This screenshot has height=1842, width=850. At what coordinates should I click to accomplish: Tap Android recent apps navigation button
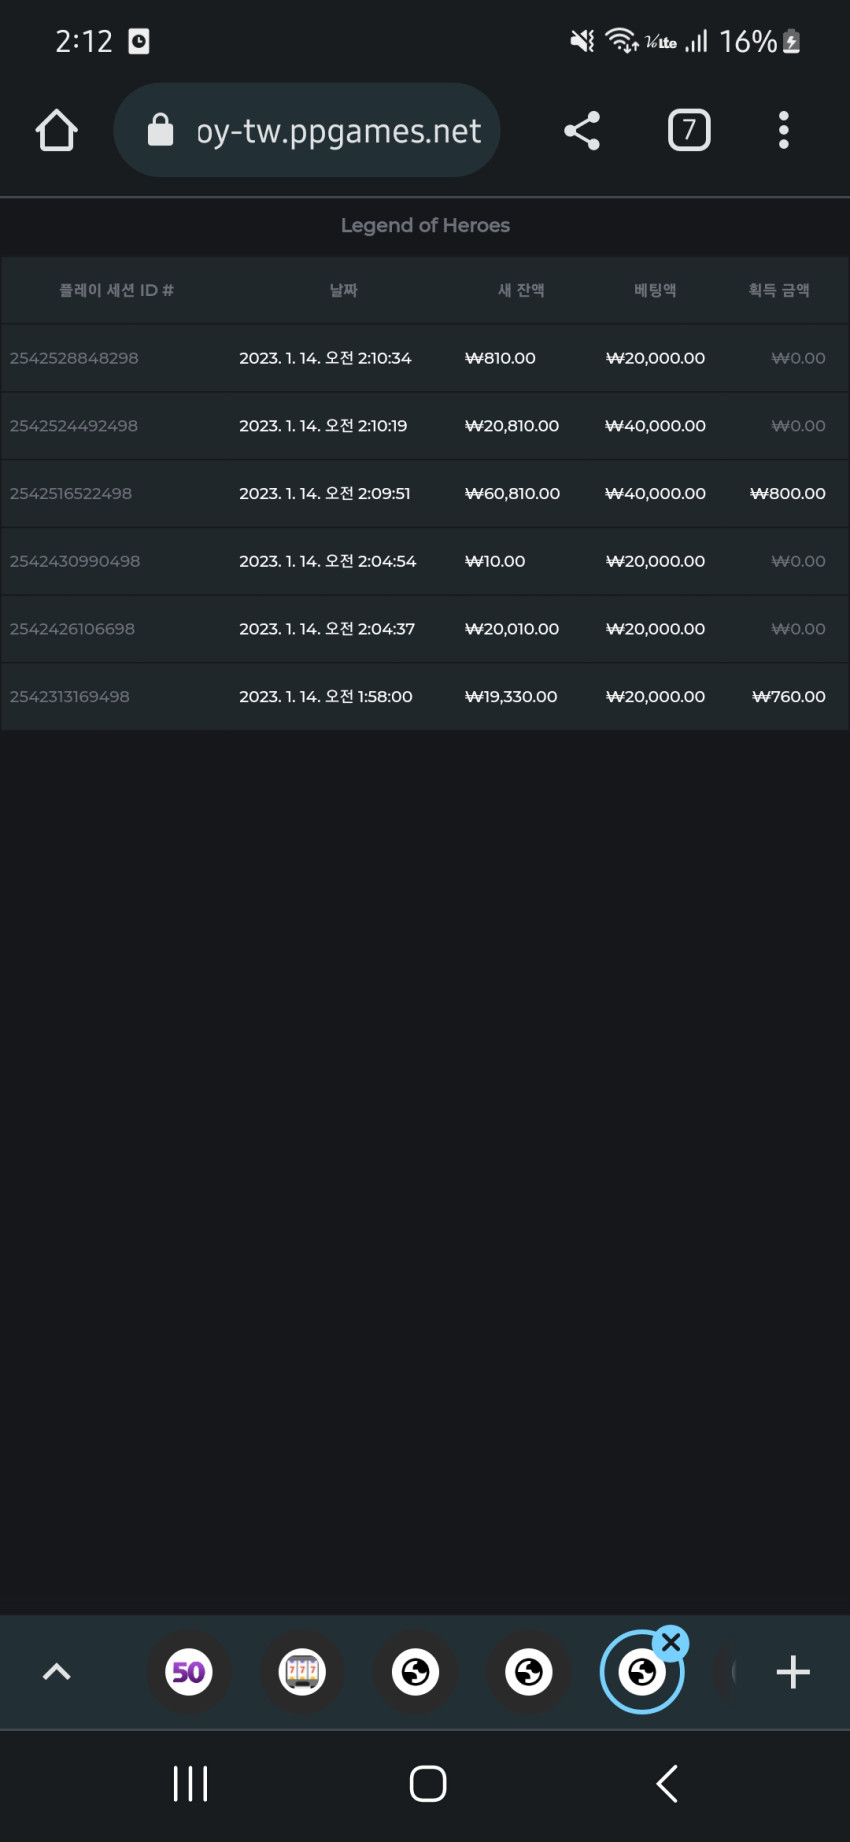(190, 1783)
